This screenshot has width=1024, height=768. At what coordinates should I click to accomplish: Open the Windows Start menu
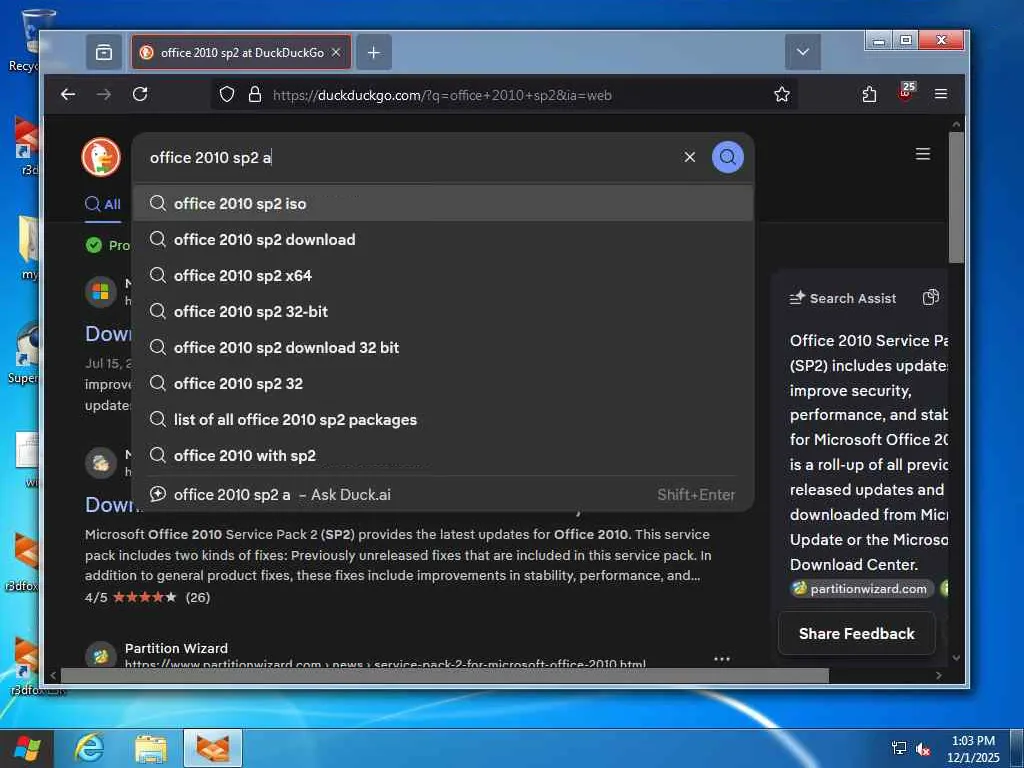[x=27, y=748]
